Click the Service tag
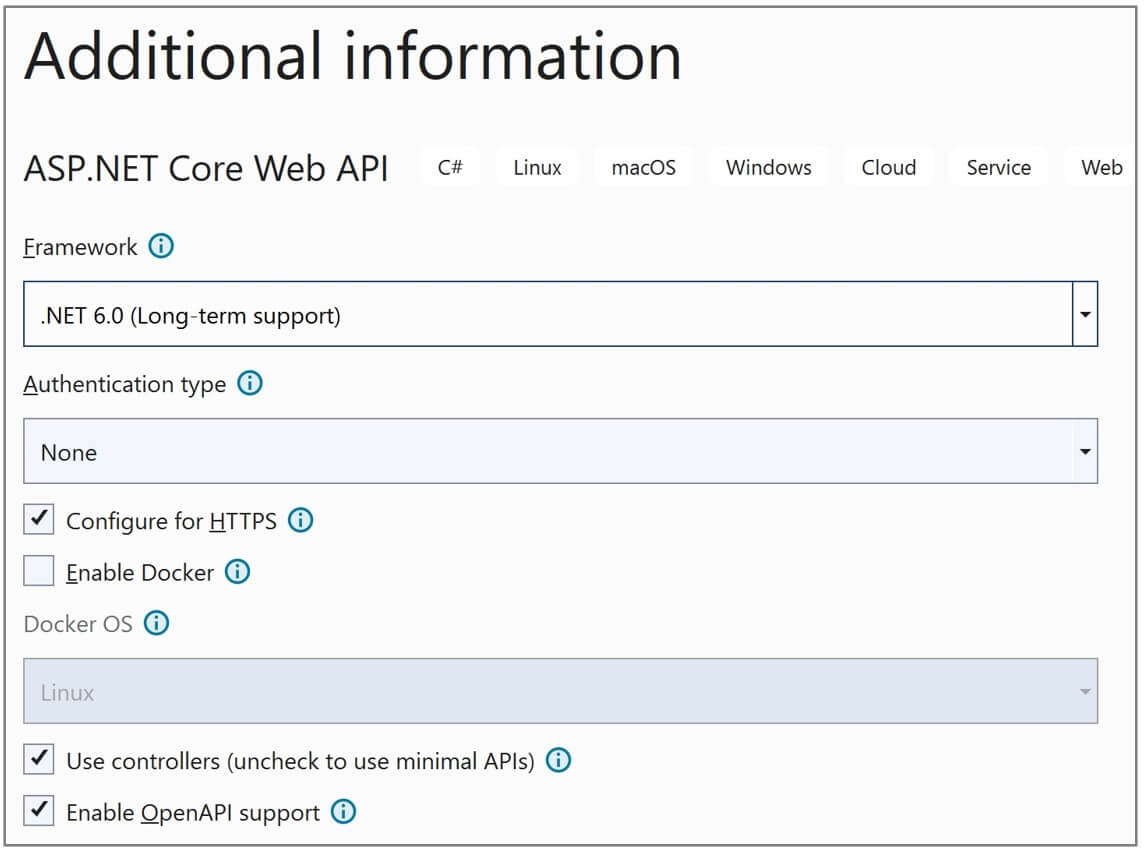Viewport: 1144px width, 851px height. 999,167
